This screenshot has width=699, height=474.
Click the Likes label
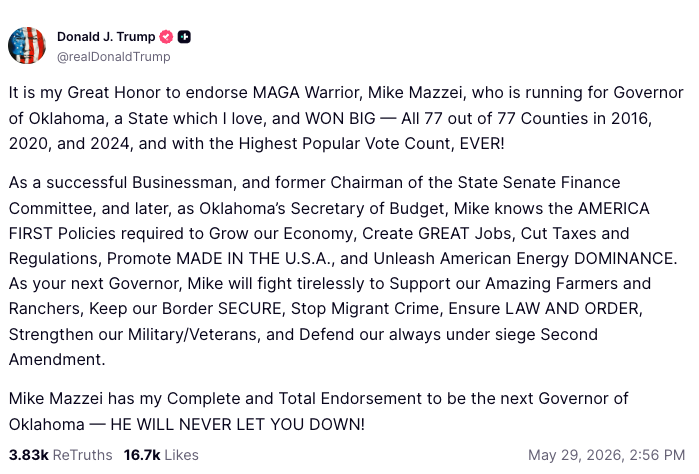click(x=181, y=455)
